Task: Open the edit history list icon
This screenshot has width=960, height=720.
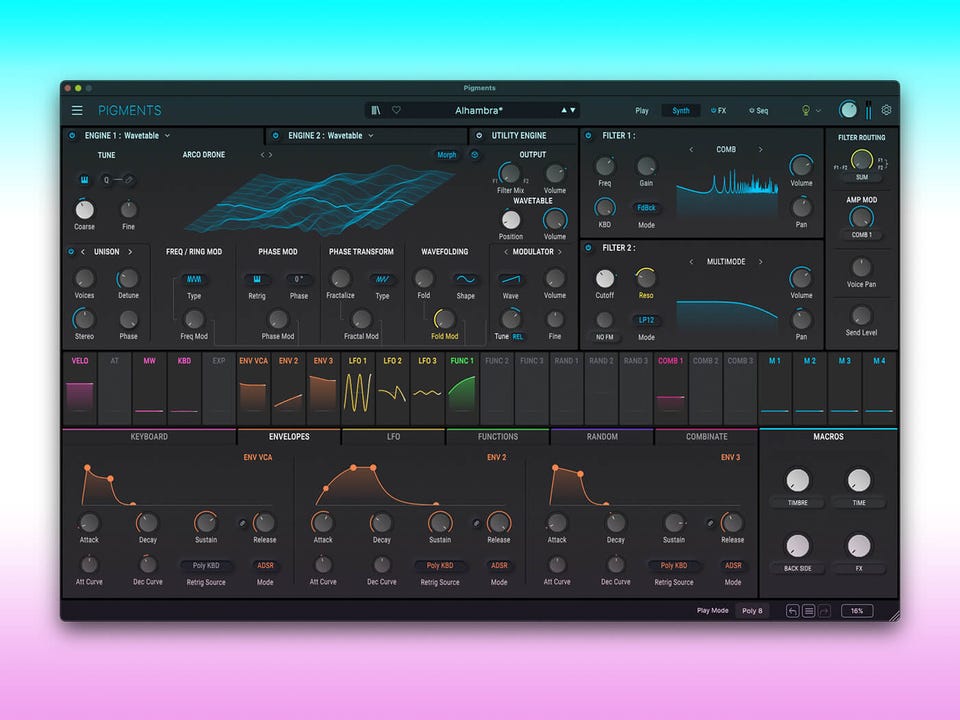Action: coord(808,611)
